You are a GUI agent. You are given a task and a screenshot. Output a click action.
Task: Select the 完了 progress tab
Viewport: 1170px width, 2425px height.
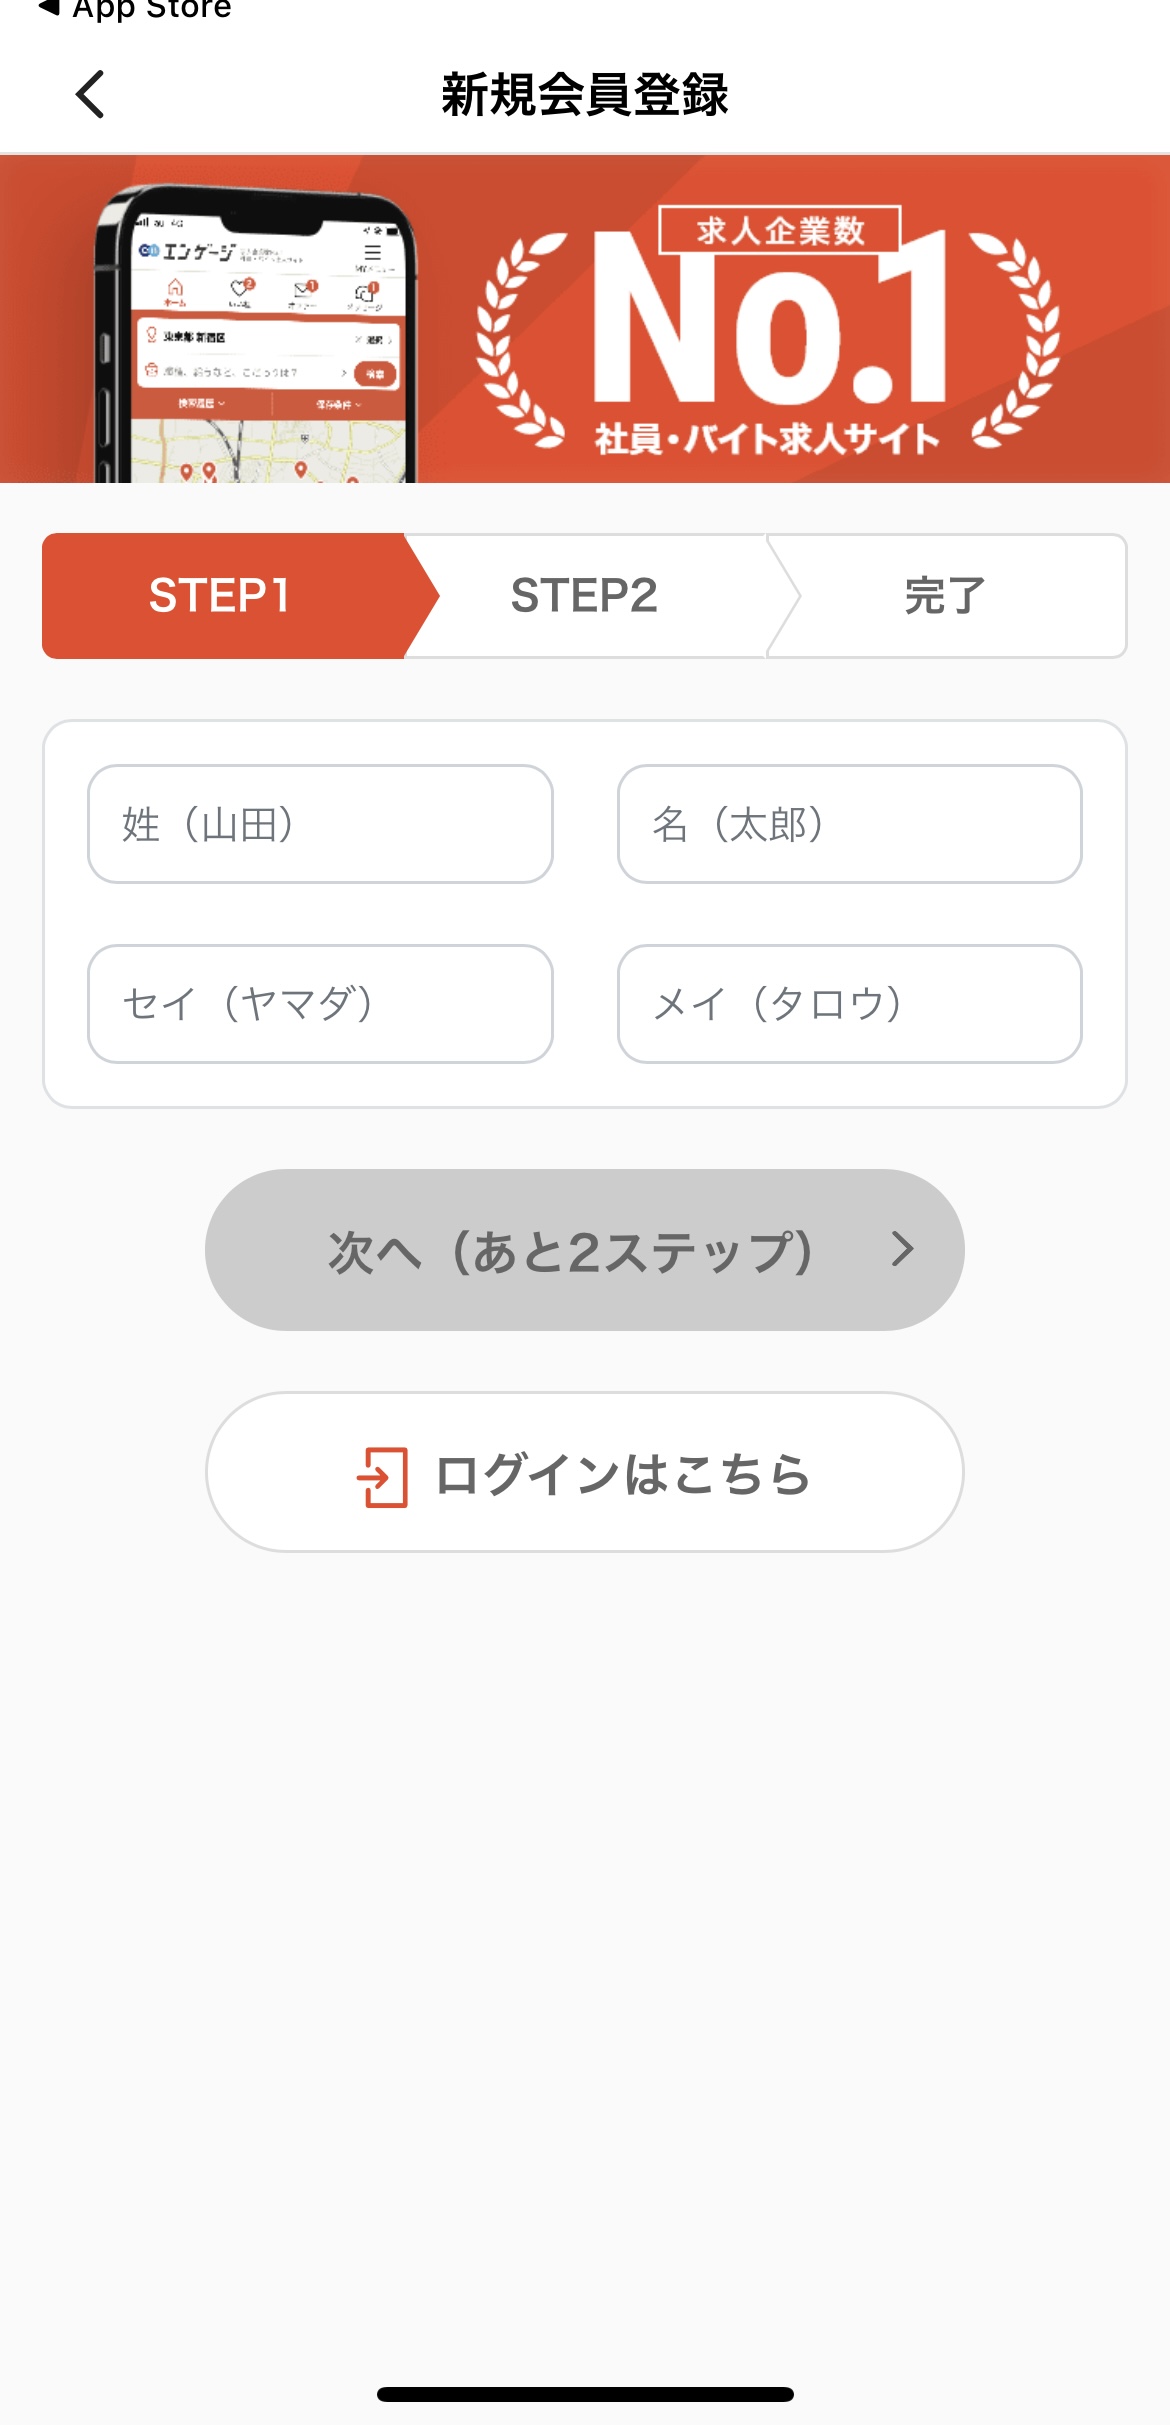944,596
